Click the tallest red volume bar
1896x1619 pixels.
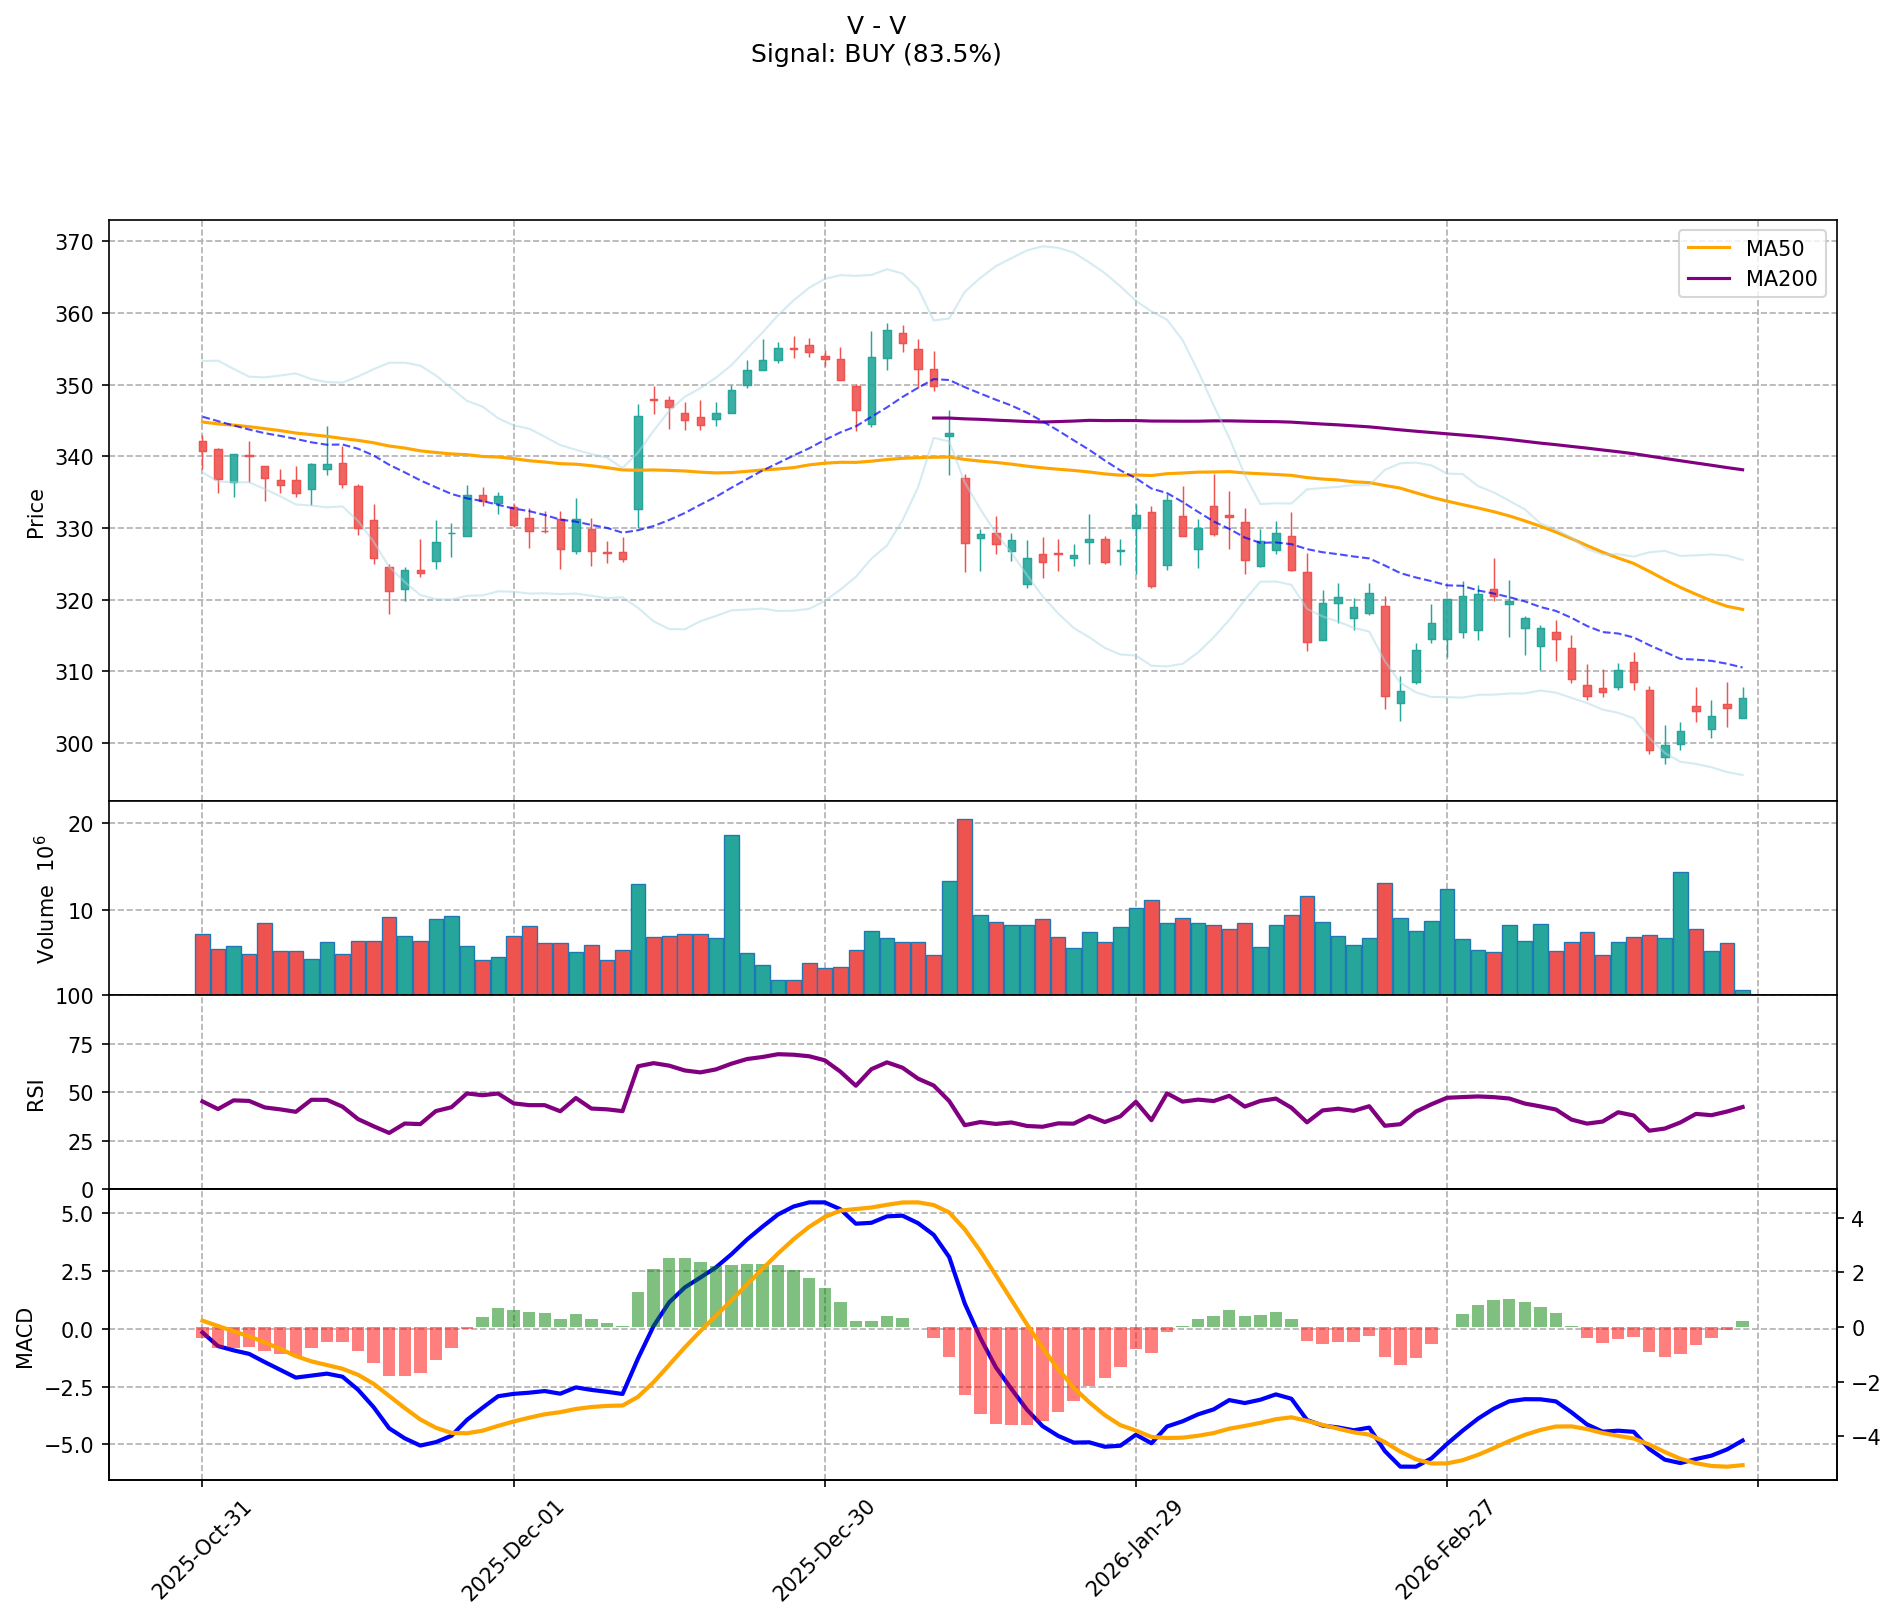point(964,906)
